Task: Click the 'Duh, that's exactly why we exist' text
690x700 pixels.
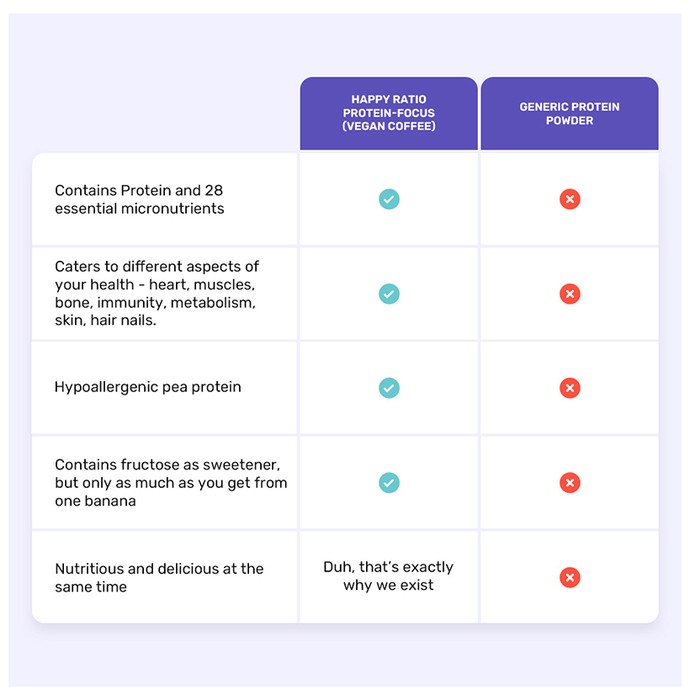Action: [388, 576]
